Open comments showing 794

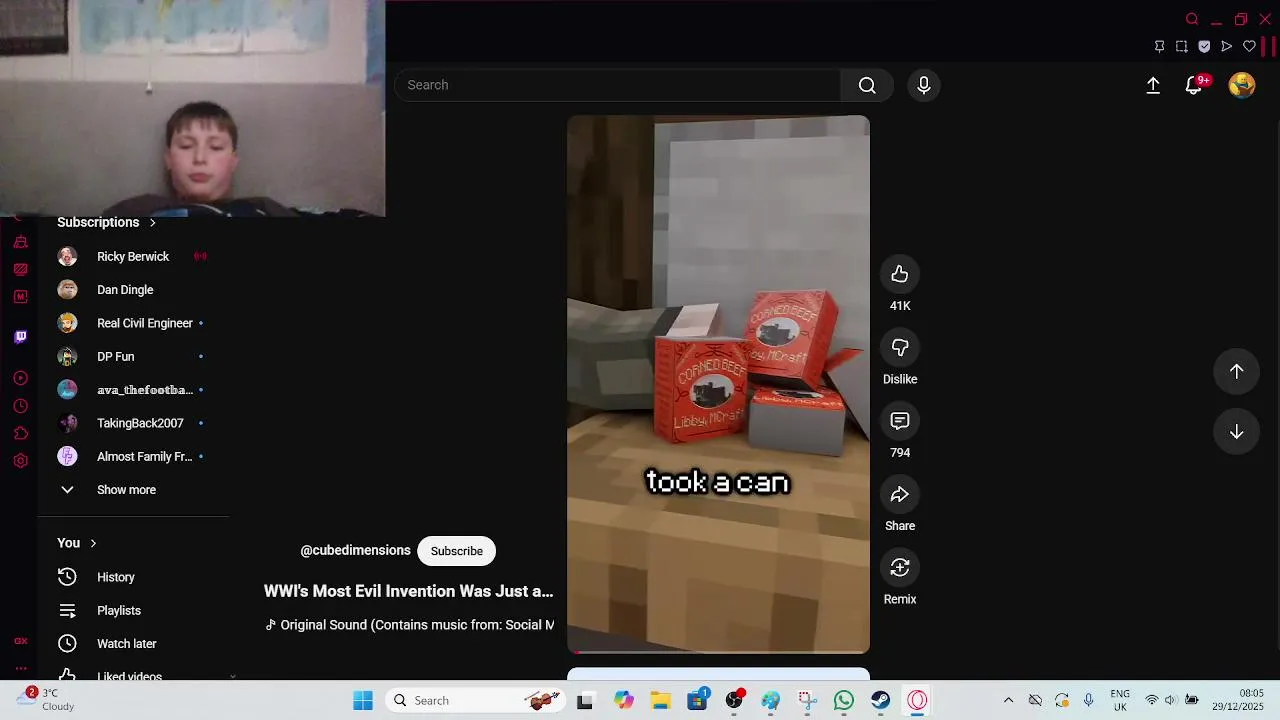(x=900, y=421)
